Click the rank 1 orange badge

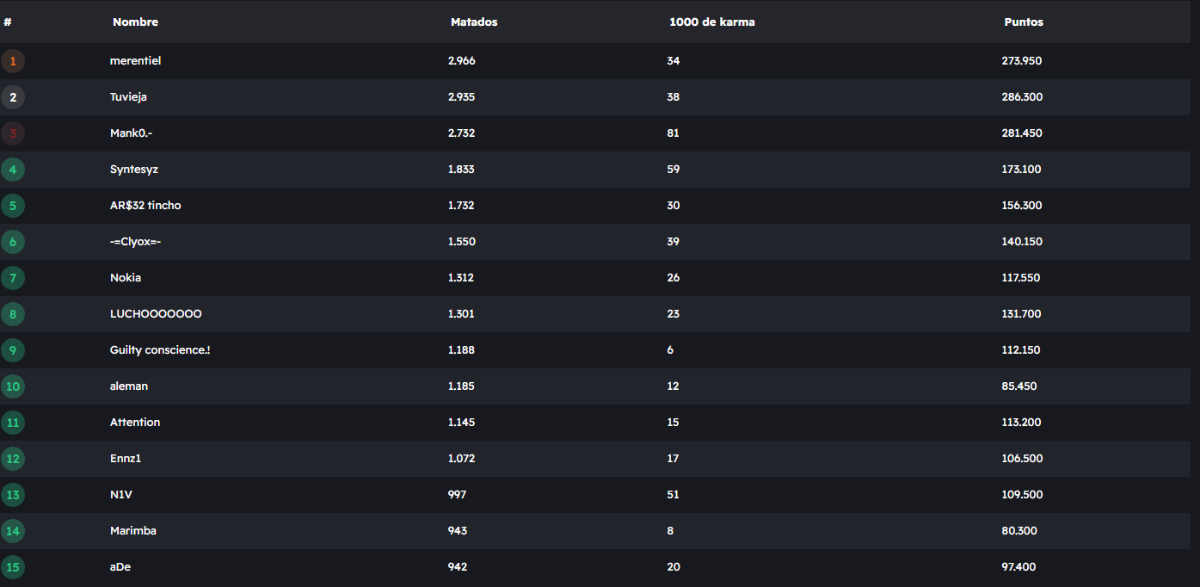pos(13,61)
